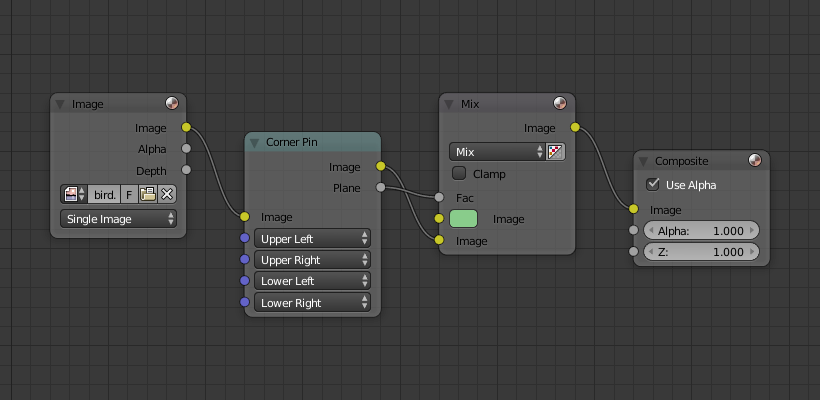The image size is (820, 400).
Task: Click Mix node Image output socket
Action: [x=575, y=127]
